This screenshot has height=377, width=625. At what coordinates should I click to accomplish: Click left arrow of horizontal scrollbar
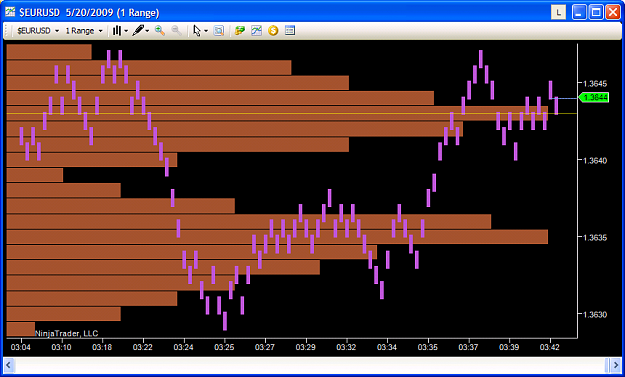coord(9,365)
